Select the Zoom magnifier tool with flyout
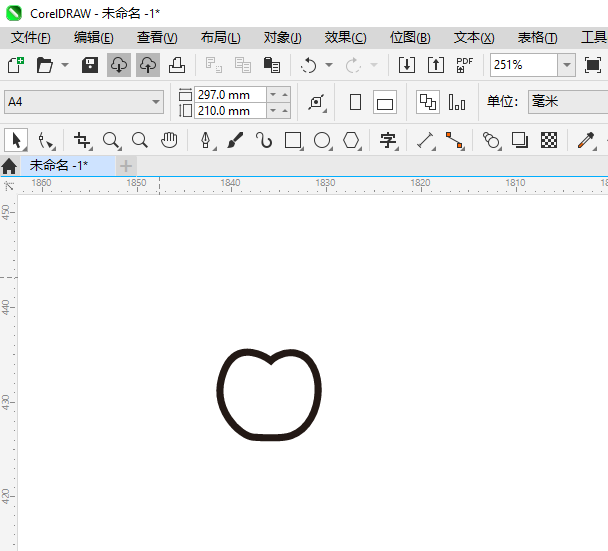608x551 pixels. pyautogui.click(x=112, y=140)
